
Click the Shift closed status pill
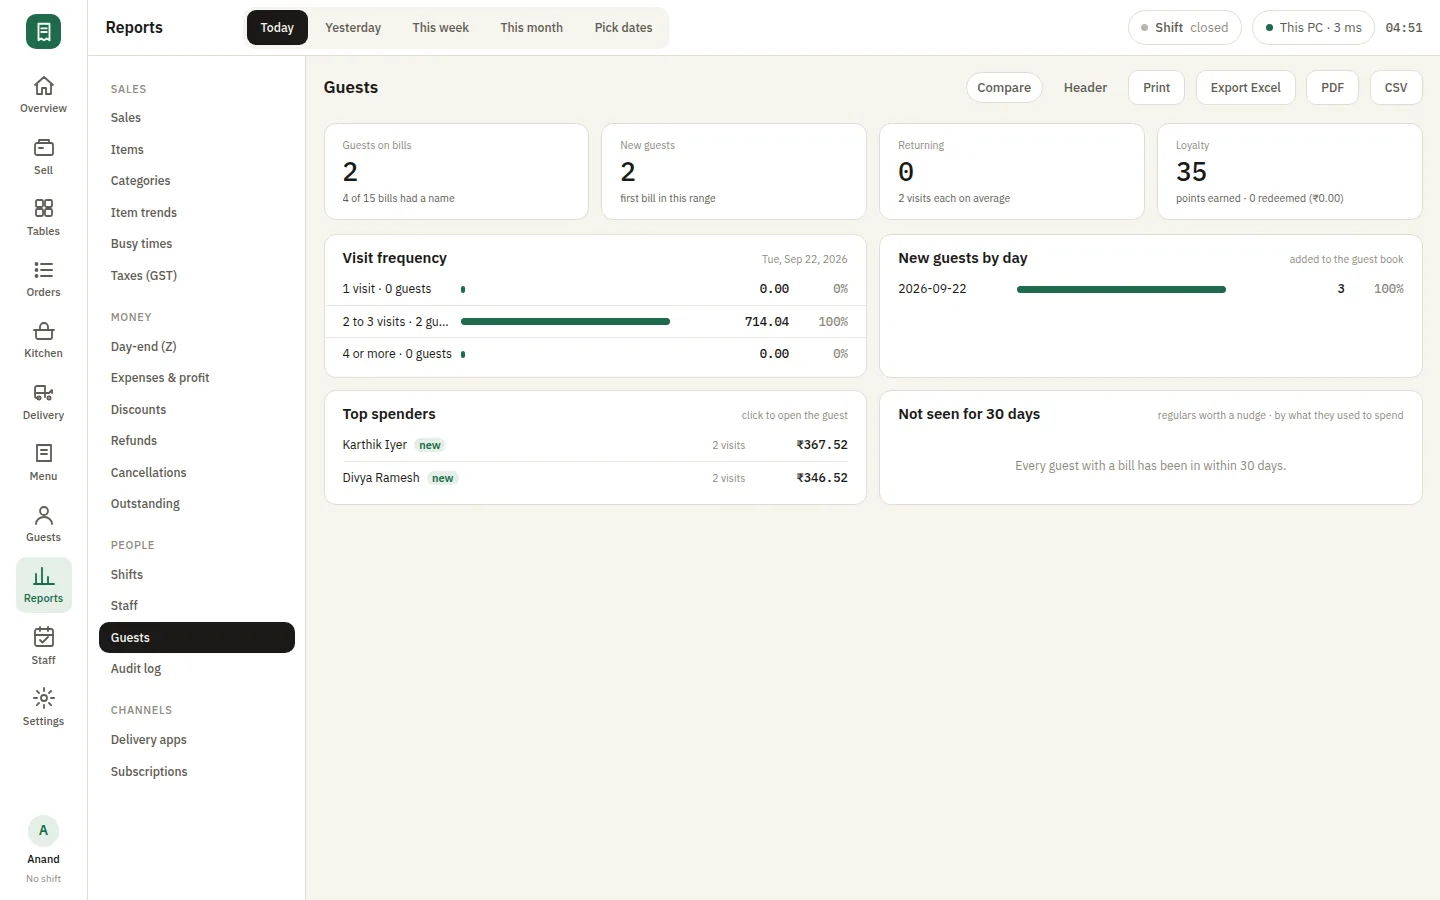[x=1184, y=28]
